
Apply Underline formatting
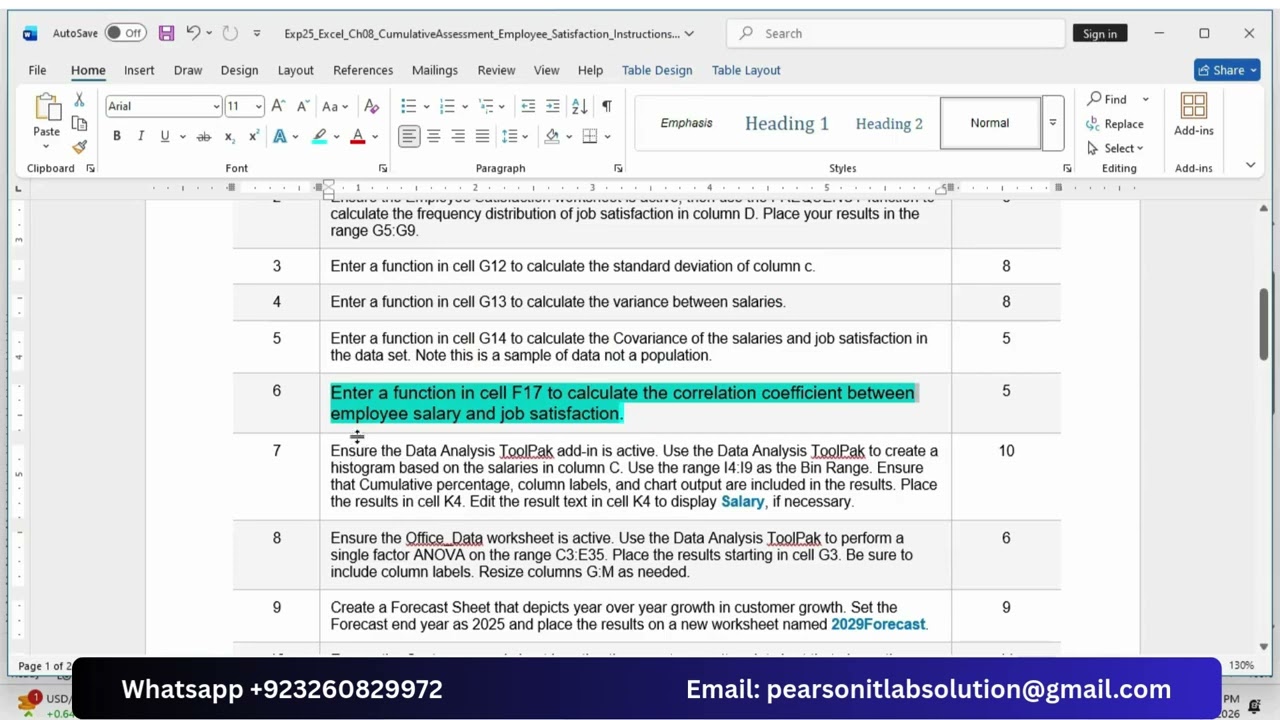[164, 136]
